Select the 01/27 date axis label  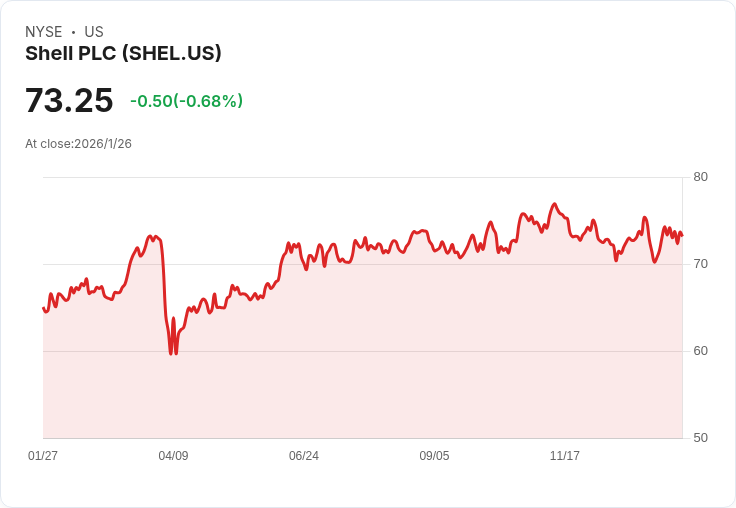[43, 455]
